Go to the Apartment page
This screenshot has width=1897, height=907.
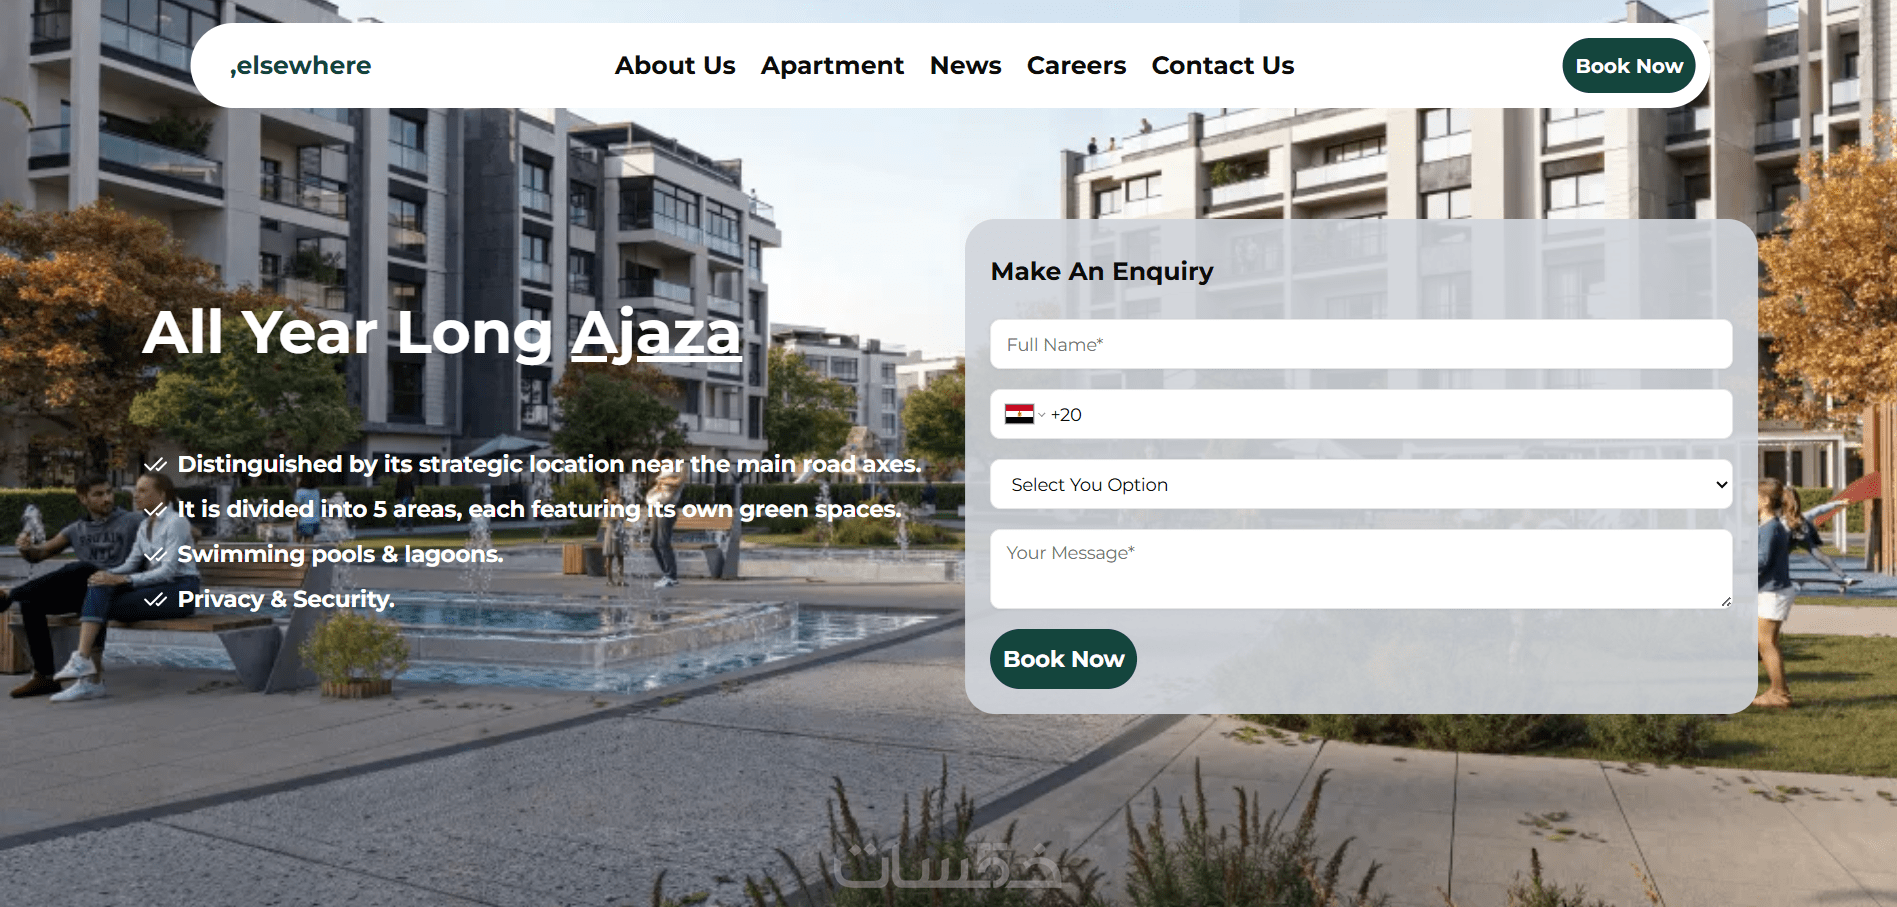[x=832, y=66]
